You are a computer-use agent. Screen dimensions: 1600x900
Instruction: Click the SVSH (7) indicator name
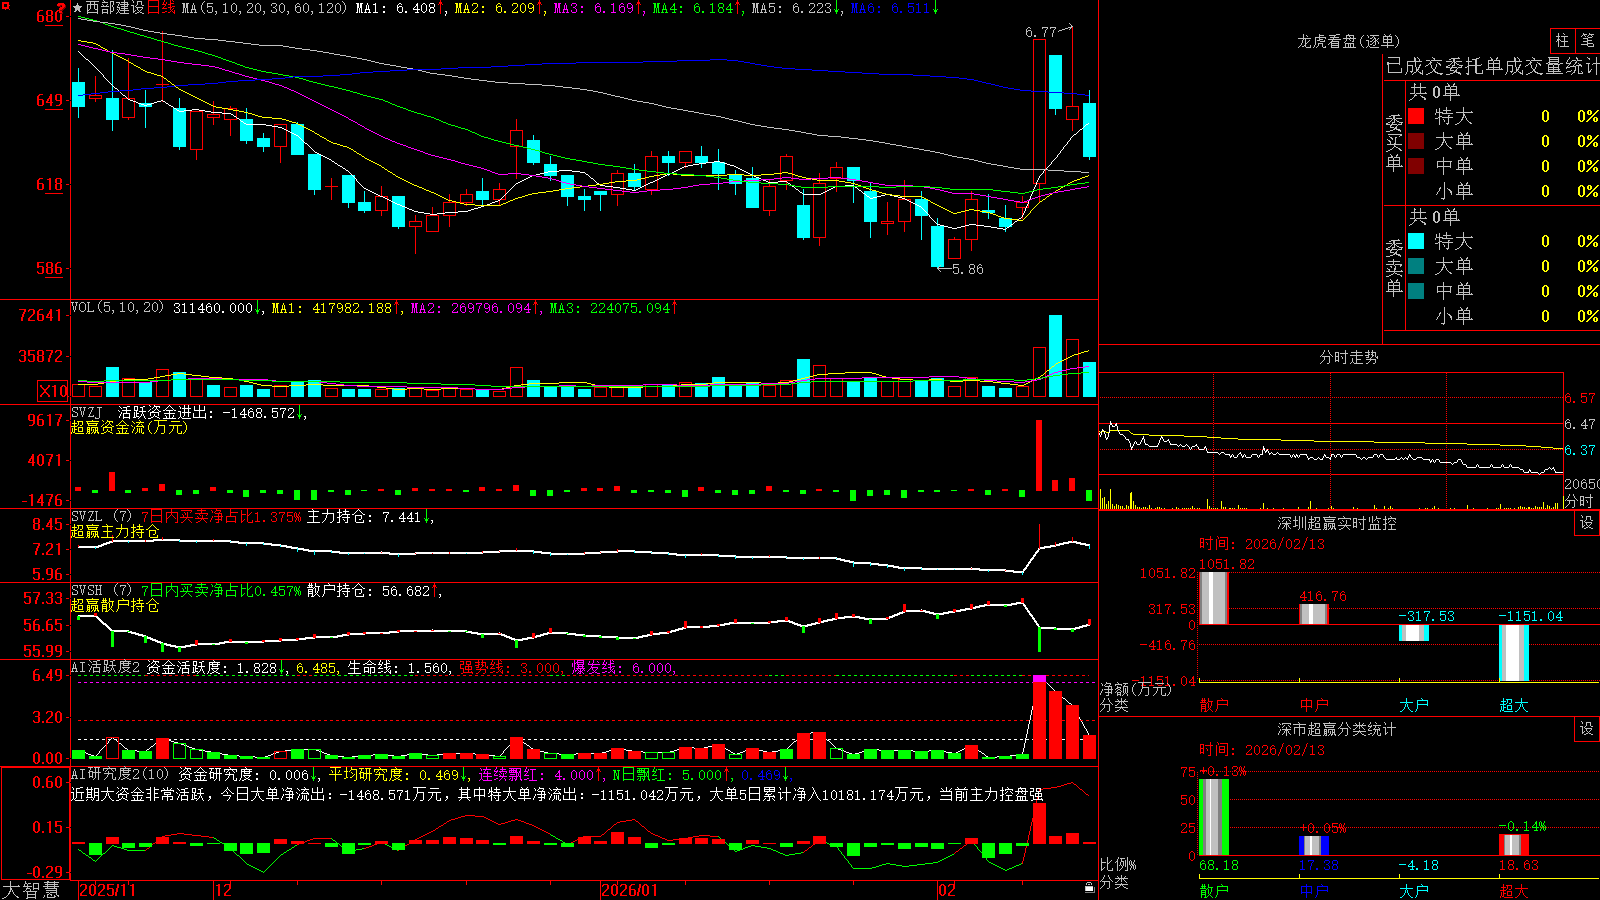coord(101,591)
